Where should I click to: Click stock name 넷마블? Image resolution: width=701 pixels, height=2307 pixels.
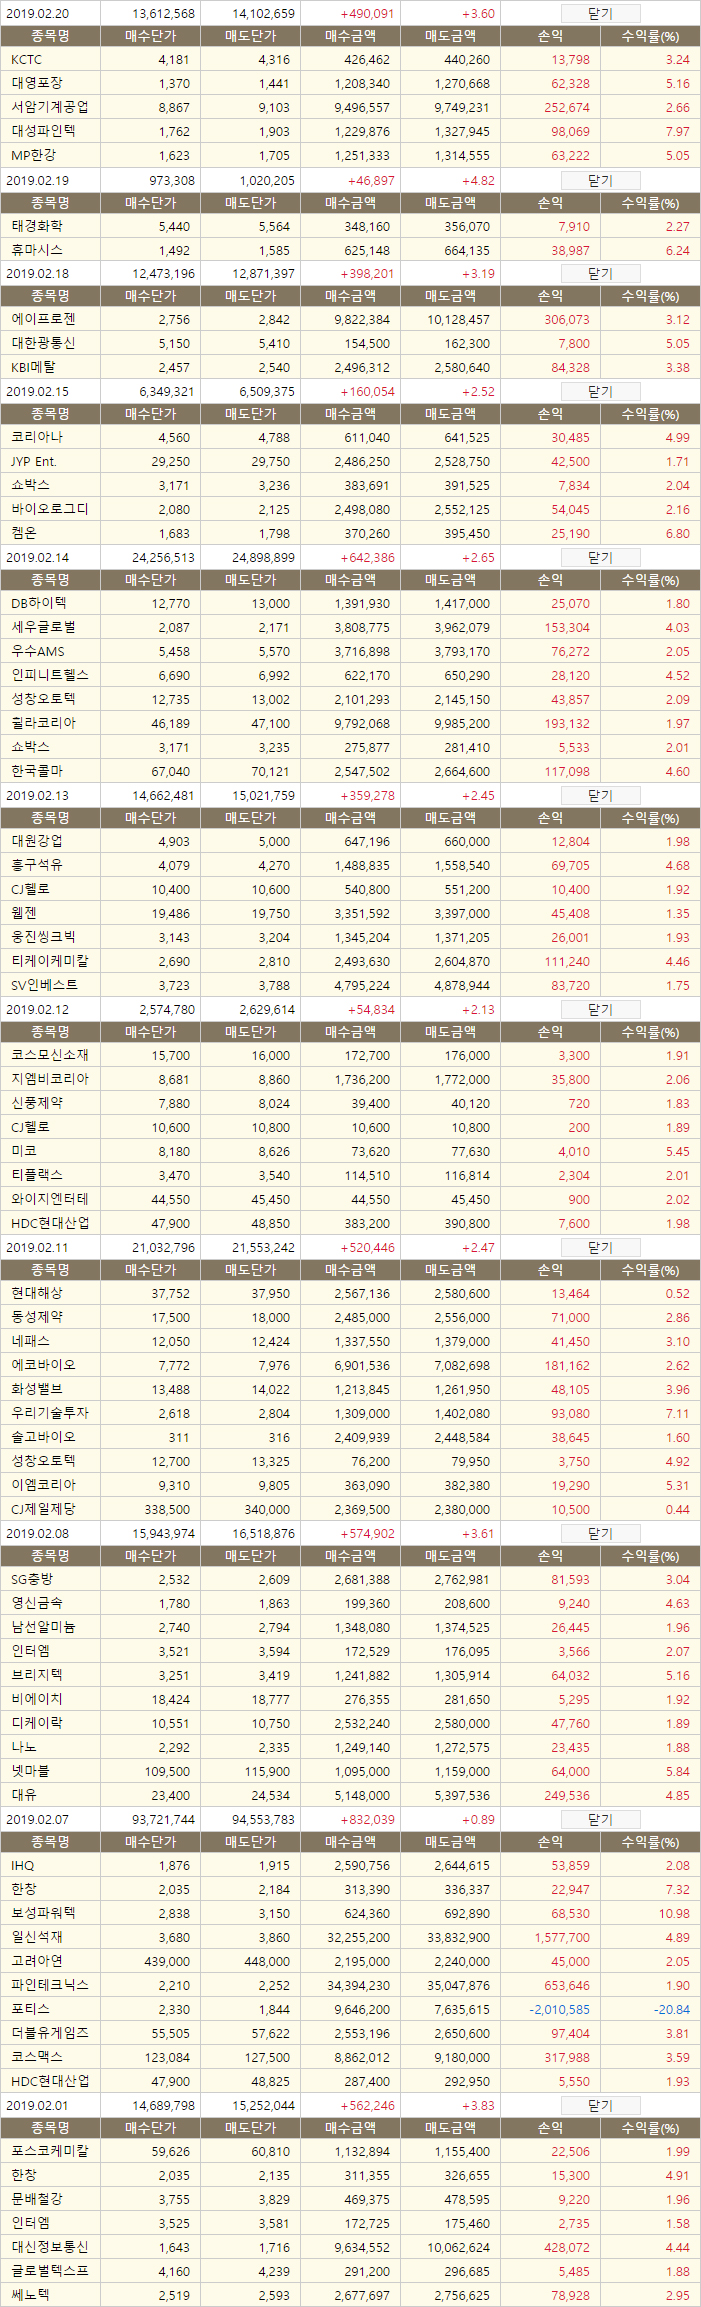[x=30, y=1771]
